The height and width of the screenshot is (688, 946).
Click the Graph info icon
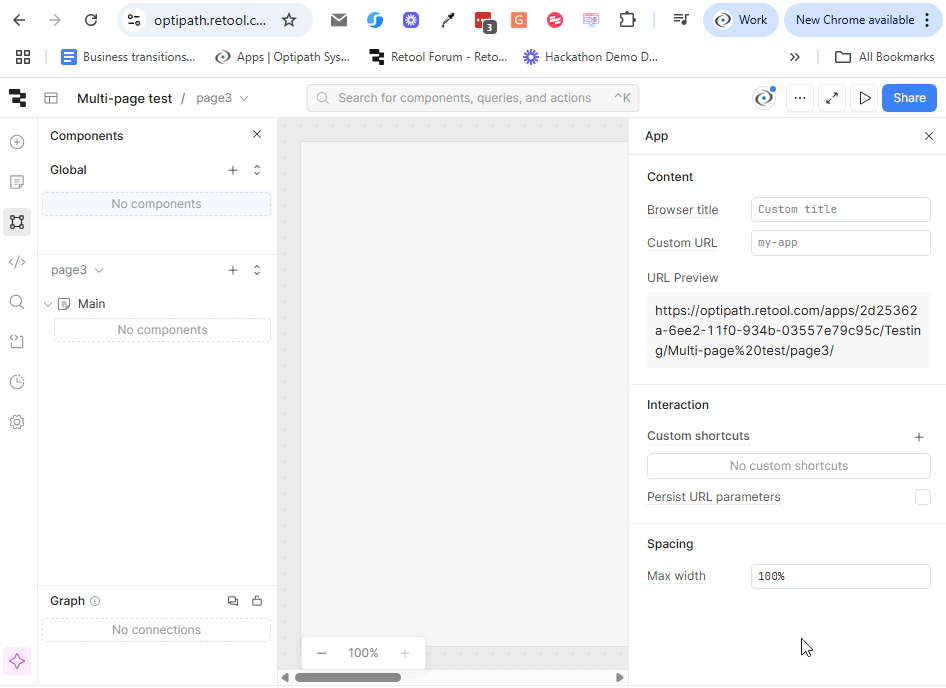95,601
